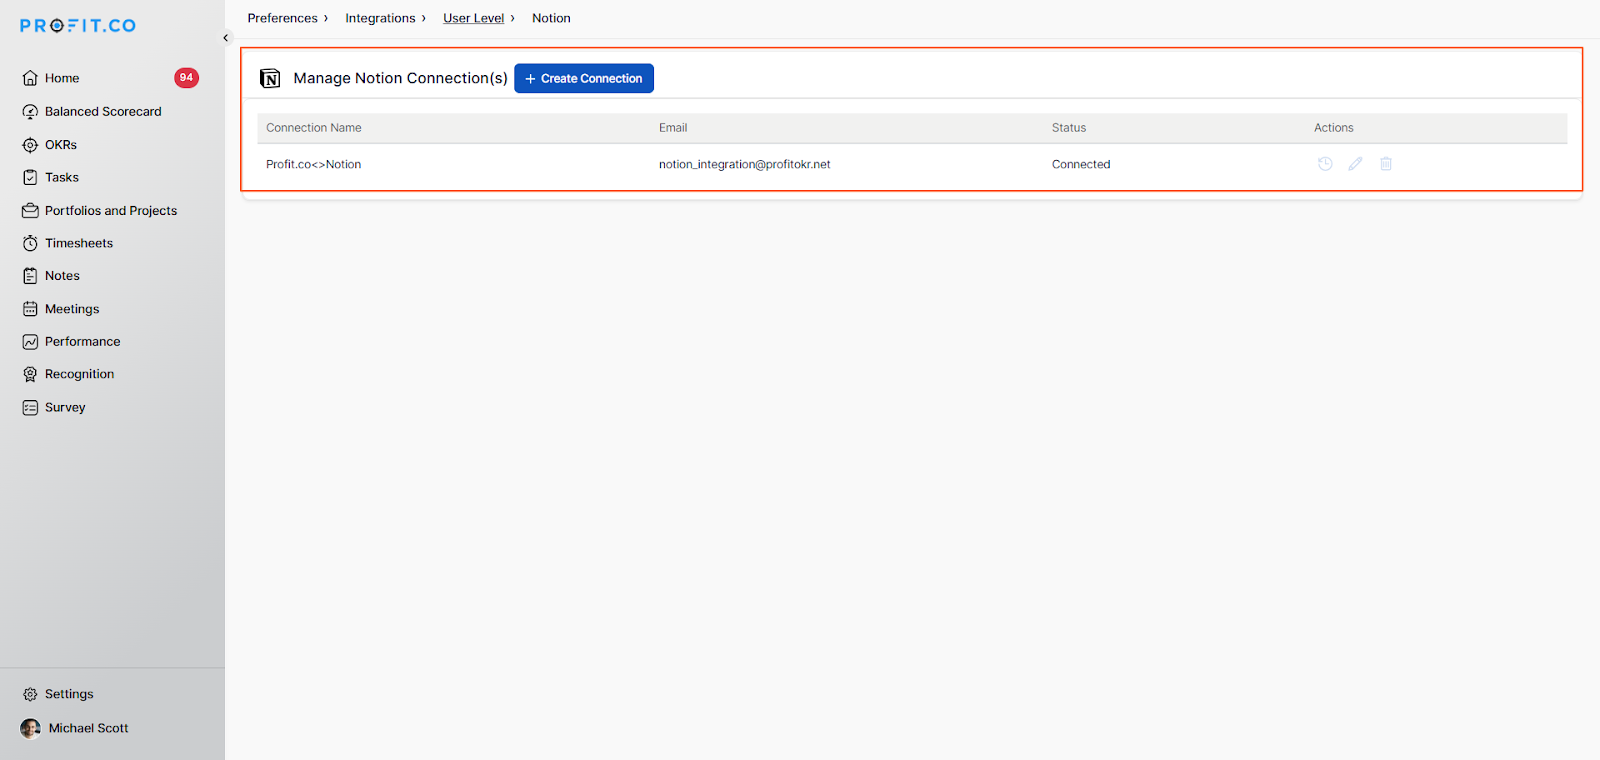1600x760 pixels.
Task: Click the notion_integration@profitokr.net email cell
Action: [745, 164]
